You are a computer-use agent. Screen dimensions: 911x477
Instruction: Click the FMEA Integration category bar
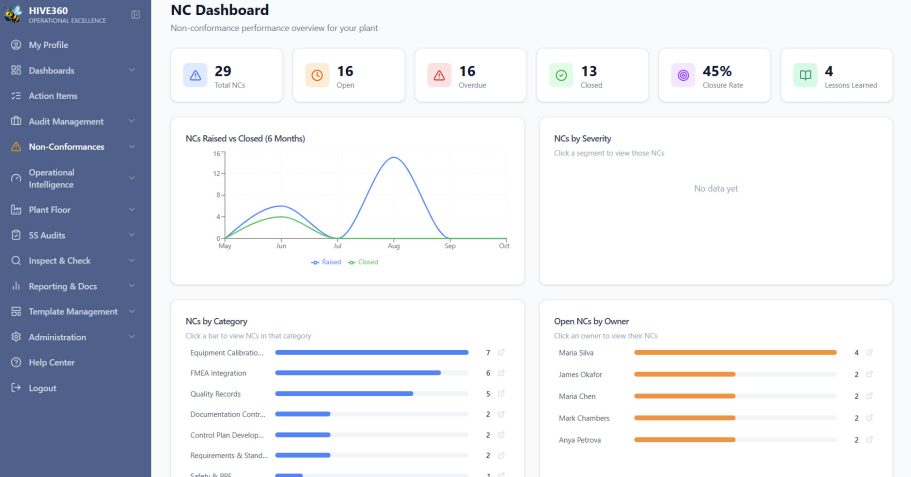point(358,373)
